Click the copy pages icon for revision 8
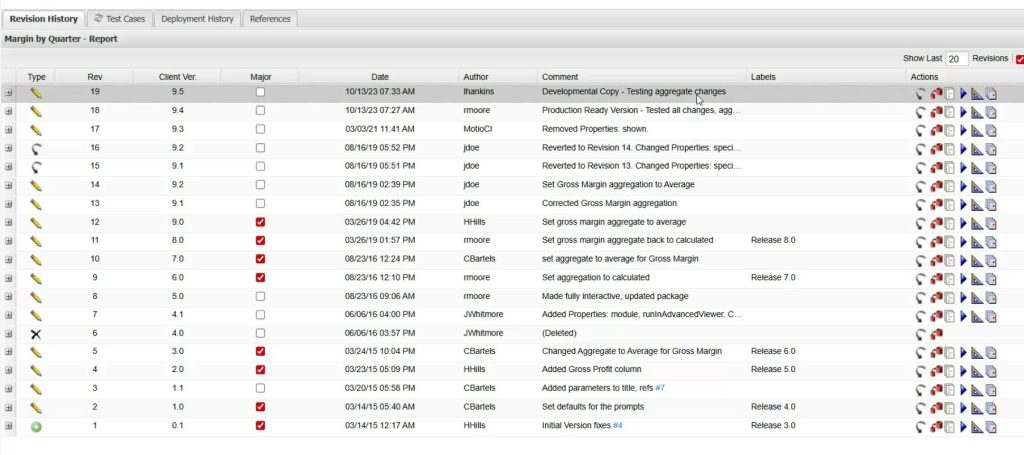The width and height of the screenshot is (1024, 455). click(x=991, y=298)
